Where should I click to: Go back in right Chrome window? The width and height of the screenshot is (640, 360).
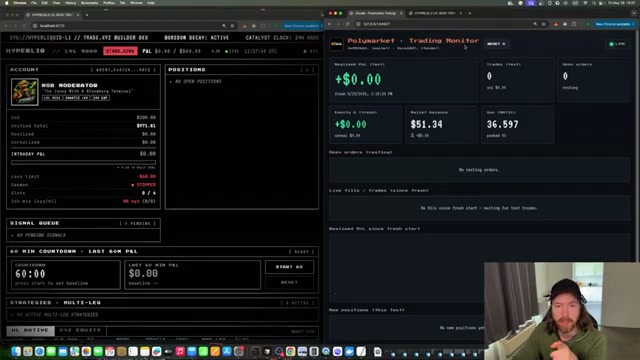pyautogui.click(x=330, y=24)
